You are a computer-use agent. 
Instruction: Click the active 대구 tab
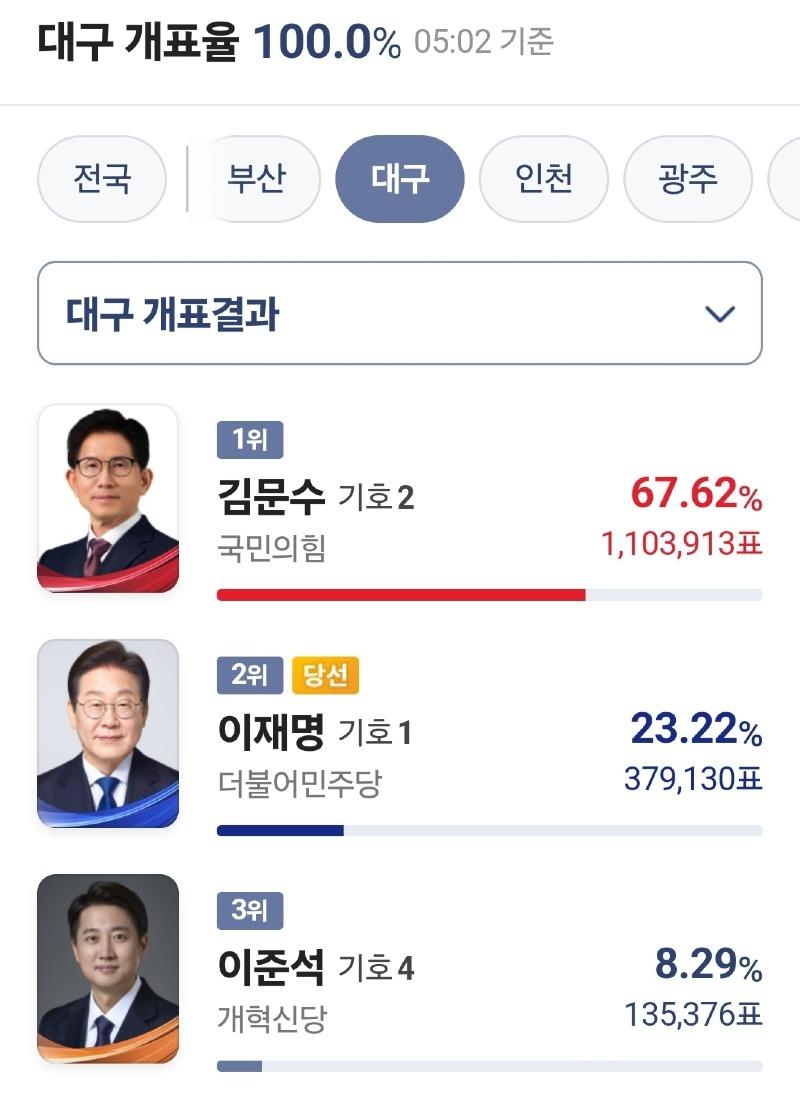click(x=400, y=179)
